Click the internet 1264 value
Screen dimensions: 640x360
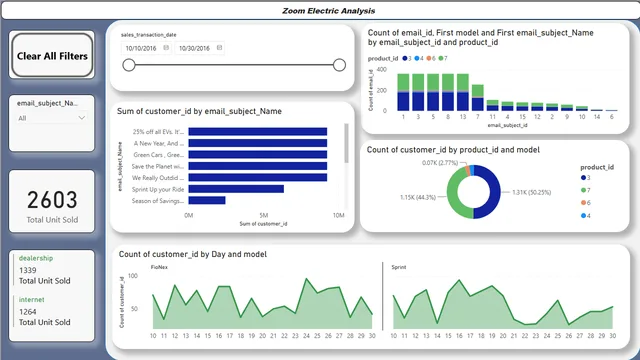27,312
